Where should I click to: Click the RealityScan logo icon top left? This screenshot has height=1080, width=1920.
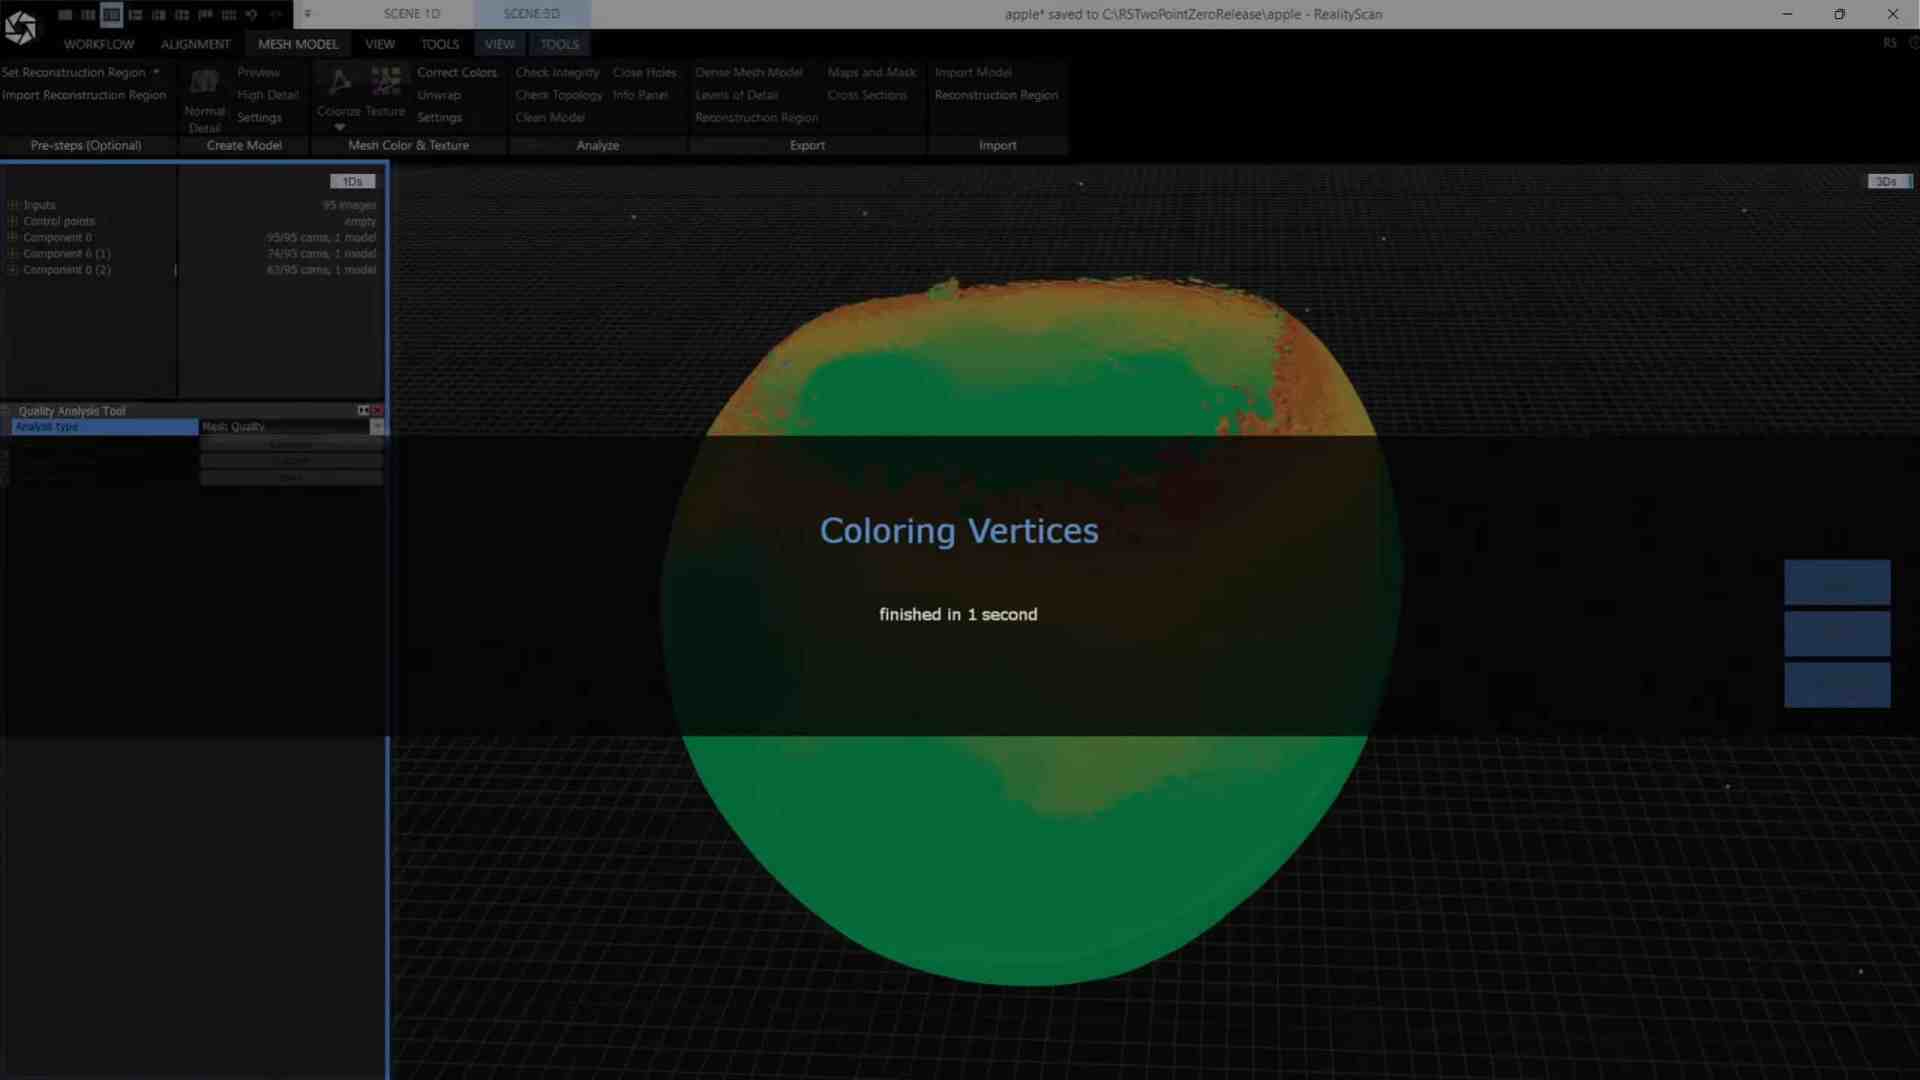coord(22,25)
